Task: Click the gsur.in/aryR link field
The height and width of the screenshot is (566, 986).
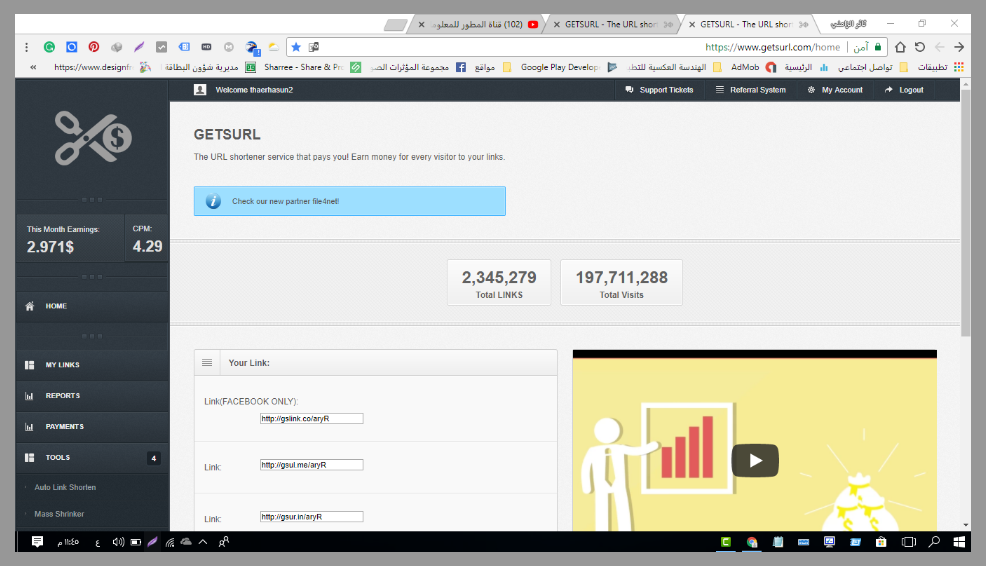Action: 311,517
